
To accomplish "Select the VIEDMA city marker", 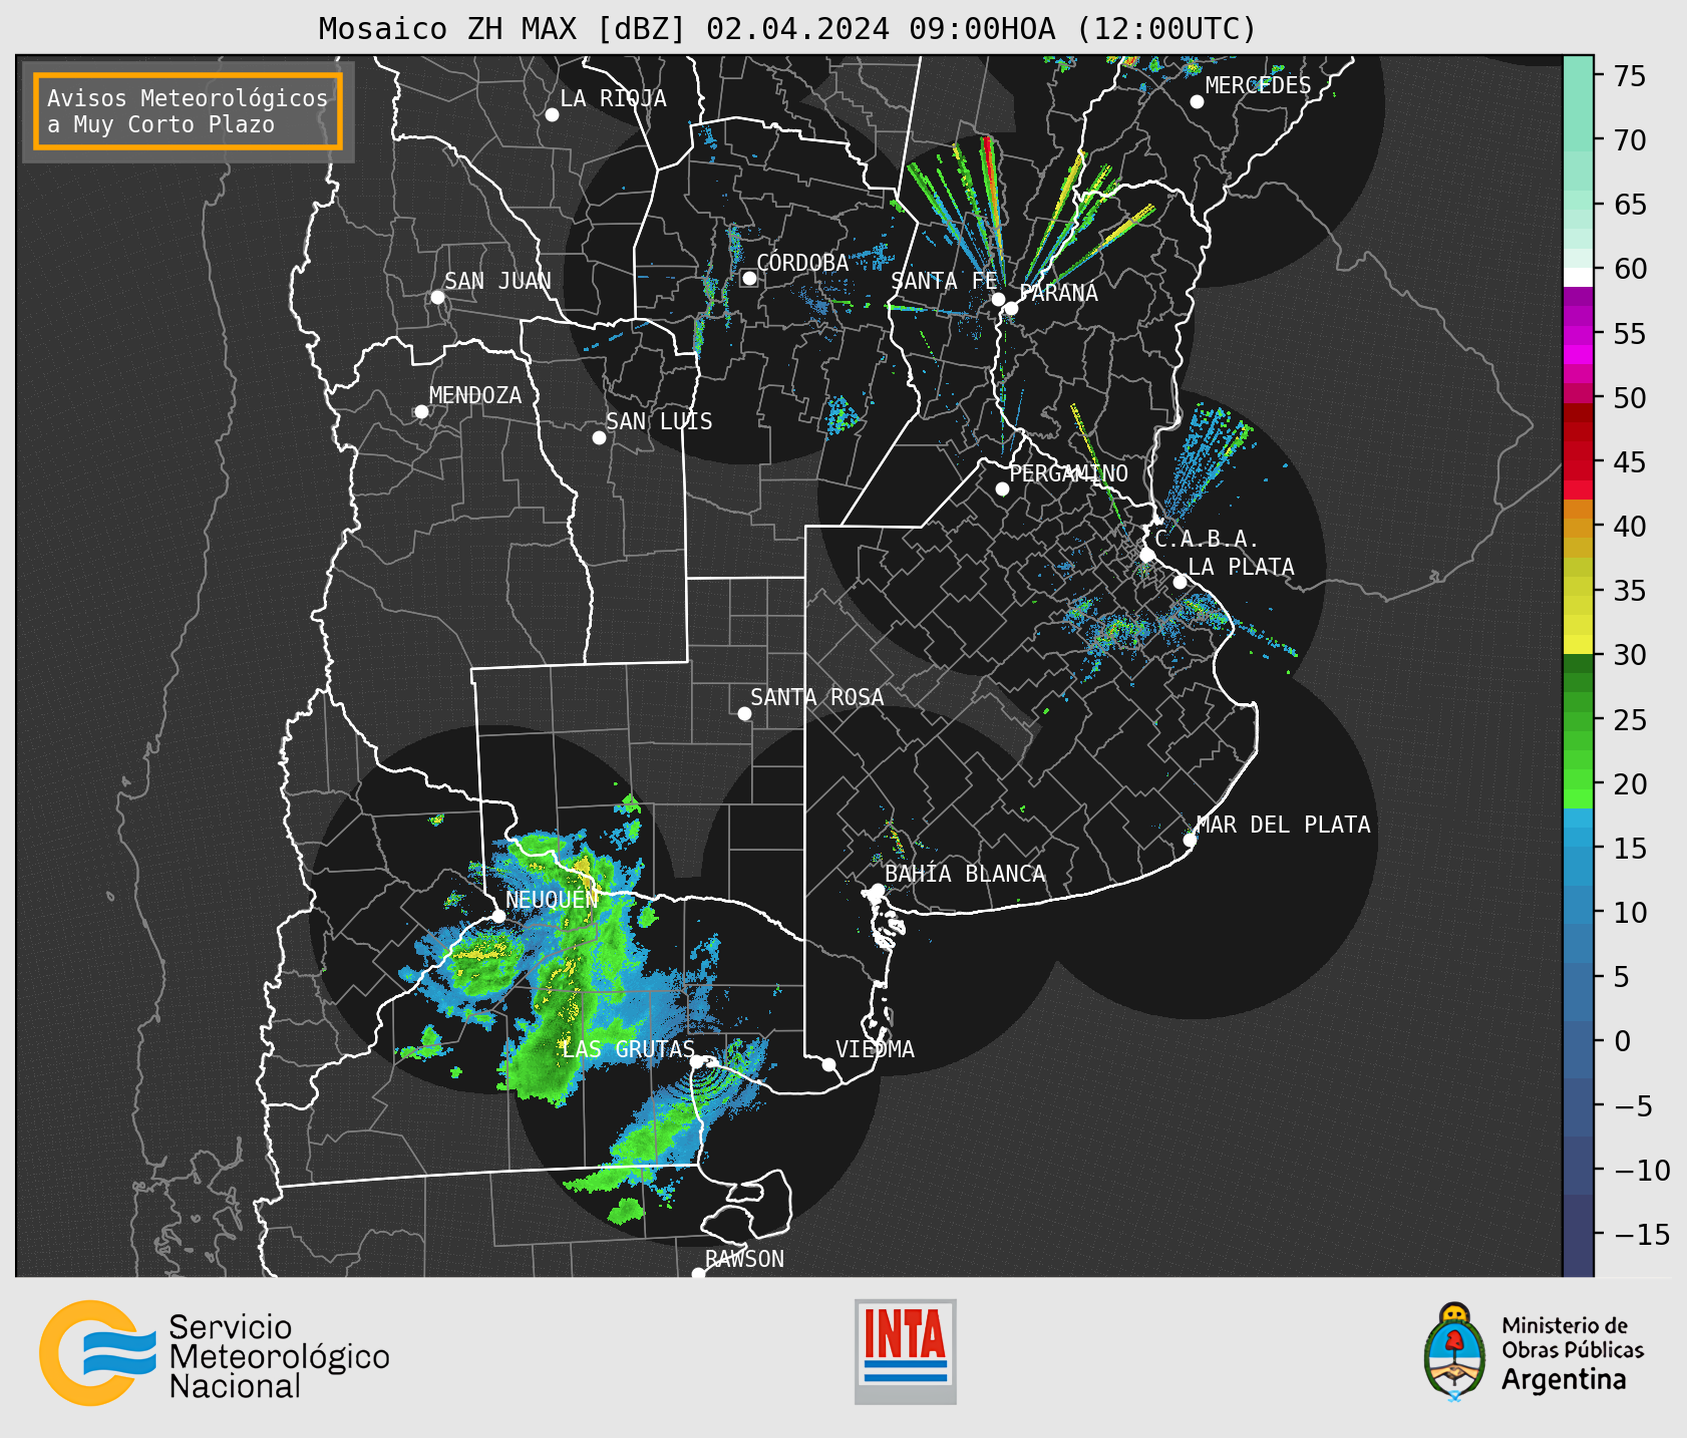I will (x=829, y=1065).
